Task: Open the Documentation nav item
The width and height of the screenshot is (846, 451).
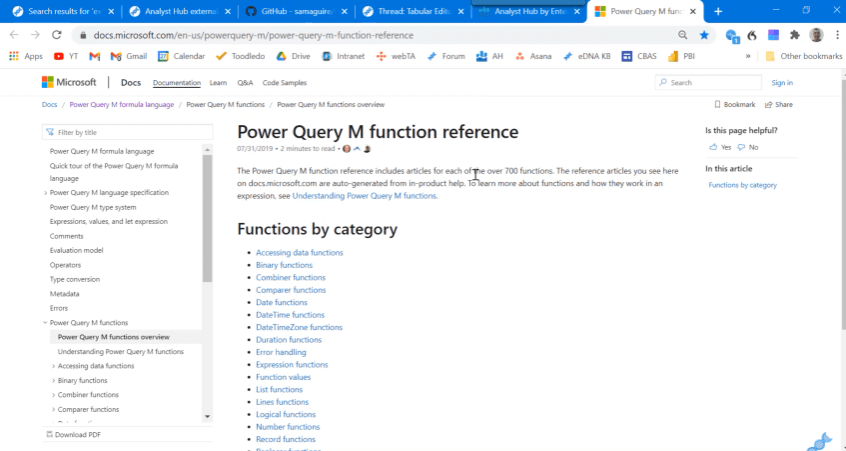Action: point(176,83)
